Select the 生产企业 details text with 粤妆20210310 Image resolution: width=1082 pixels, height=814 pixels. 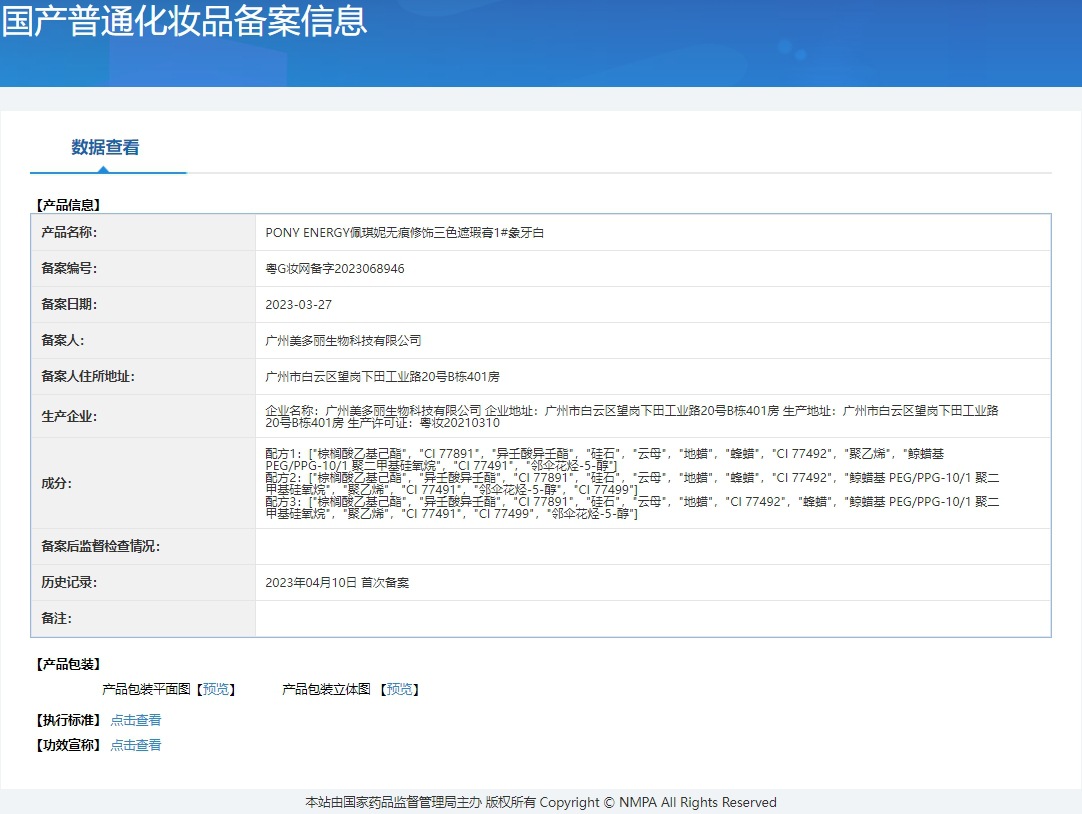point(632,417)
